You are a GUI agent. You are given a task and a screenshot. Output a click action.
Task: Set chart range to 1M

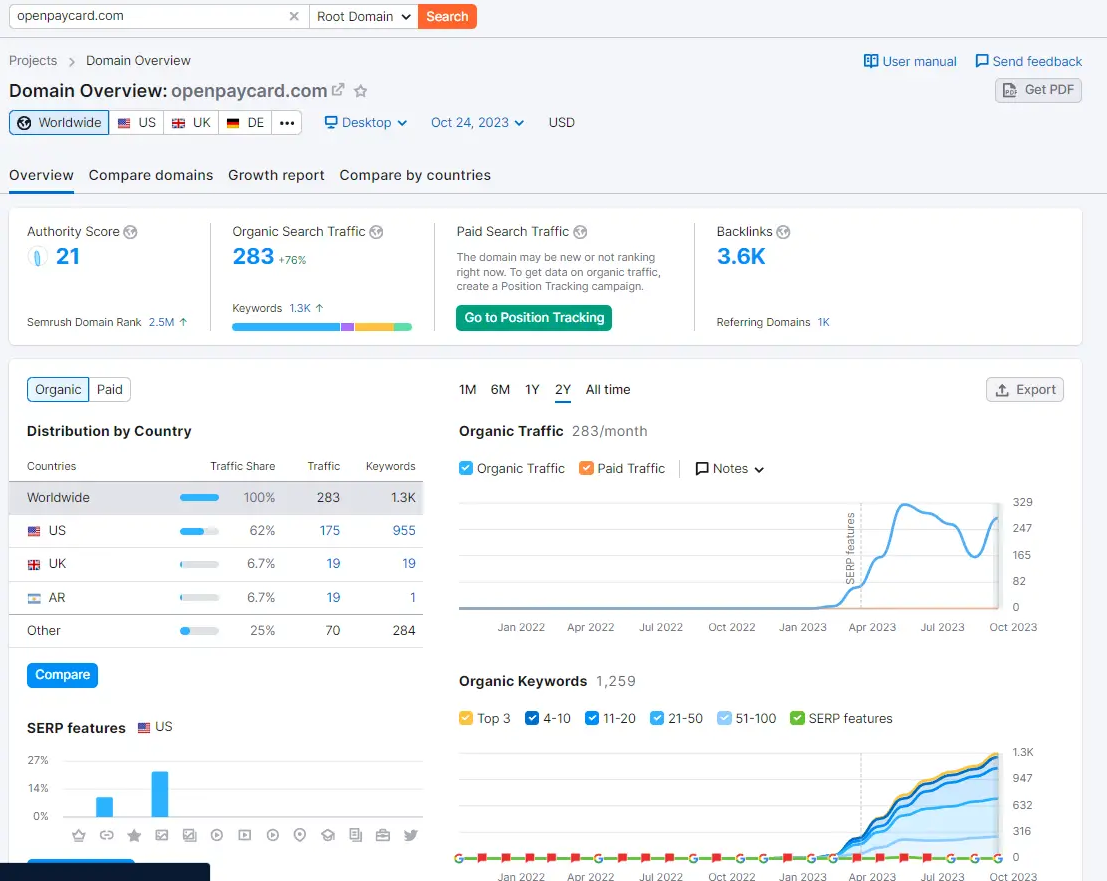tap(467, 390)
